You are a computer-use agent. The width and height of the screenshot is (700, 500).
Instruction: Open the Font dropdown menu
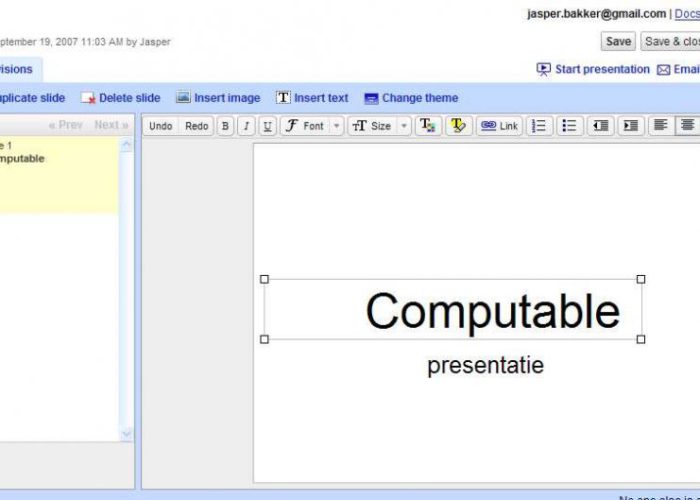[x=312, y=126]
